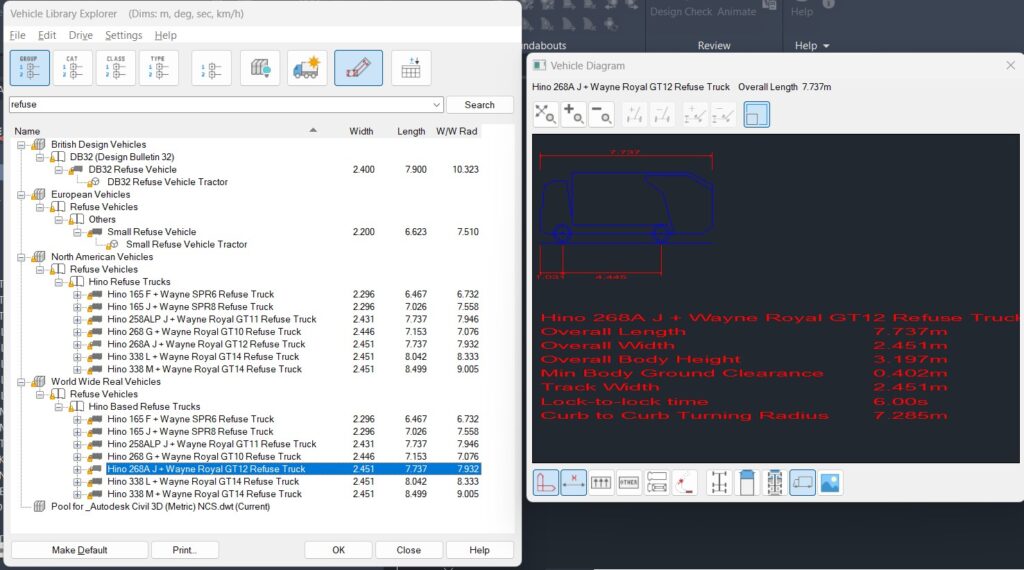Viewport: 1024px width, 570px height.
Task: Click the detailed chassis top view icon
Action: (x=775, y=483)
